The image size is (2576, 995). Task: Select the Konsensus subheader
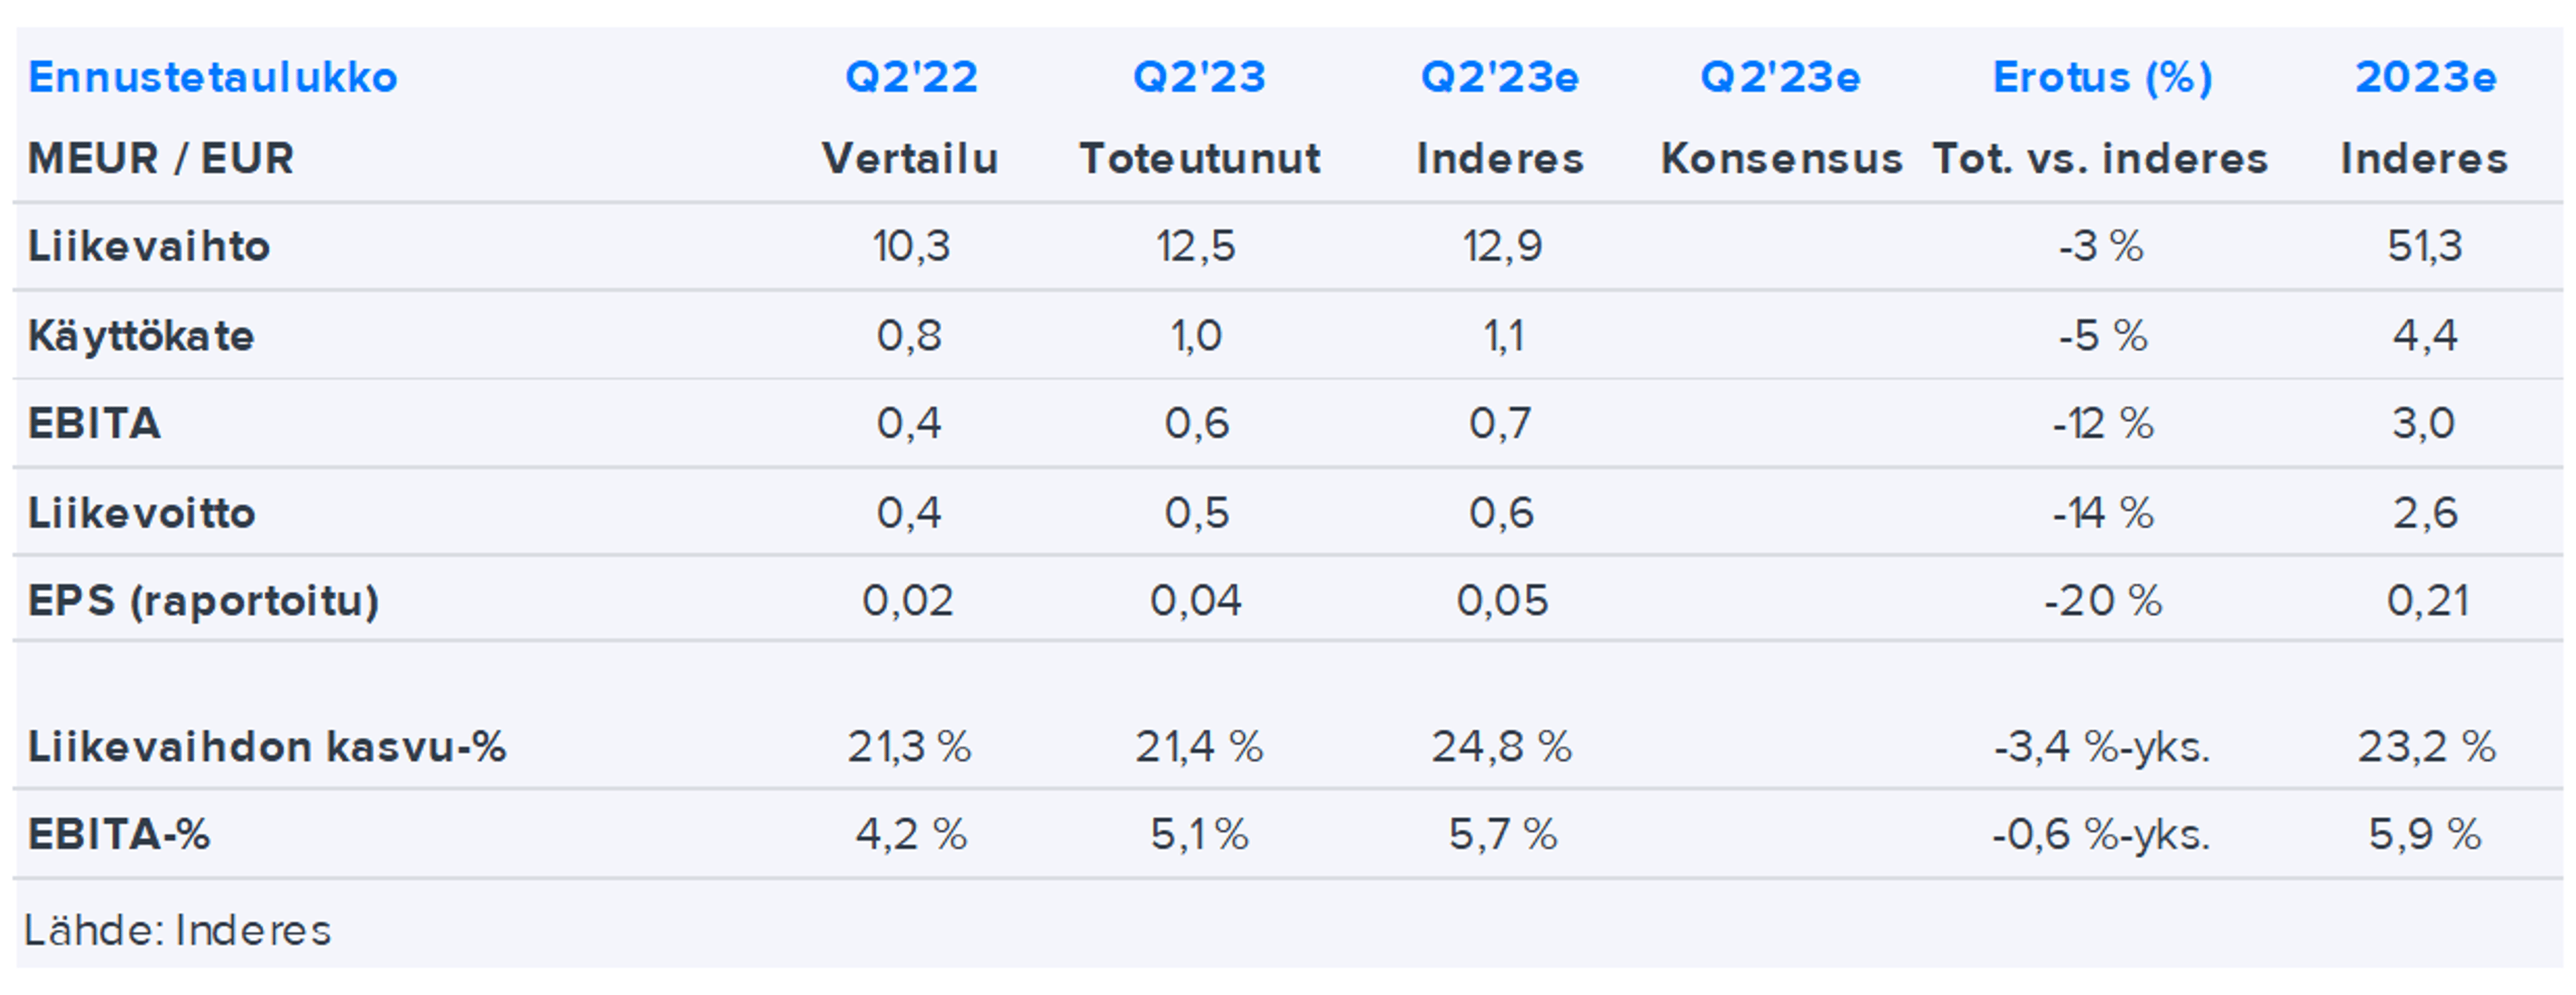coord(1781,158)
